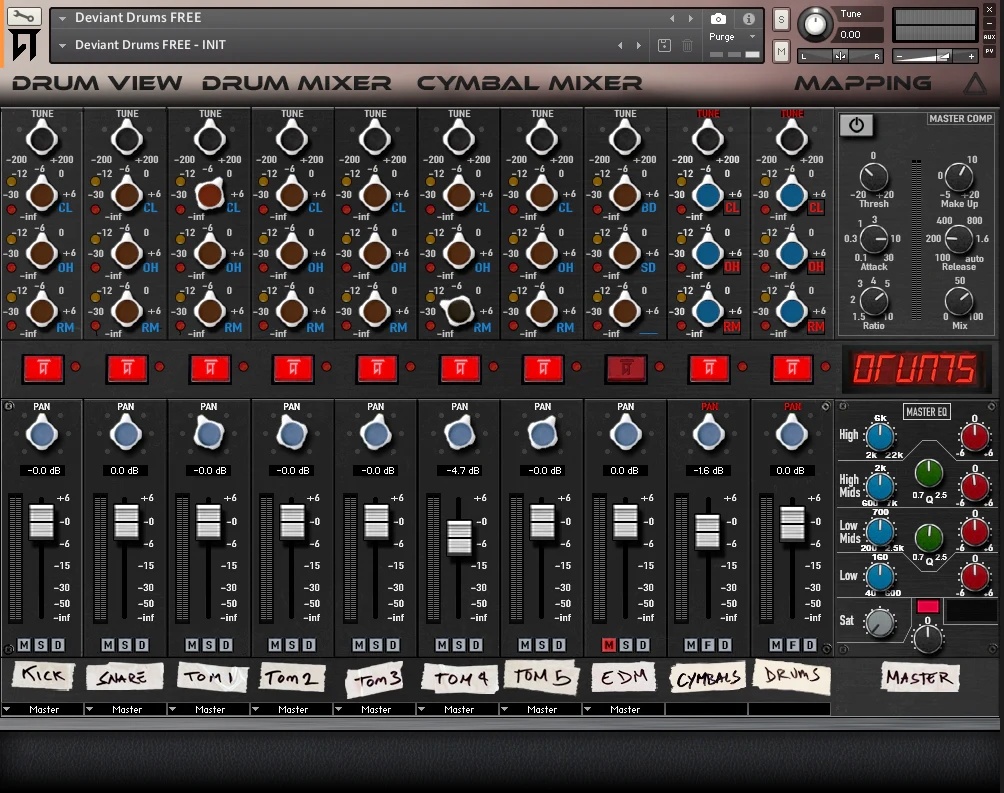The height and width of the screenshot is (793, 1004).
Task: Switch to Drum Mixer tab
Action: pyautogui.click(x=296, y=83)
